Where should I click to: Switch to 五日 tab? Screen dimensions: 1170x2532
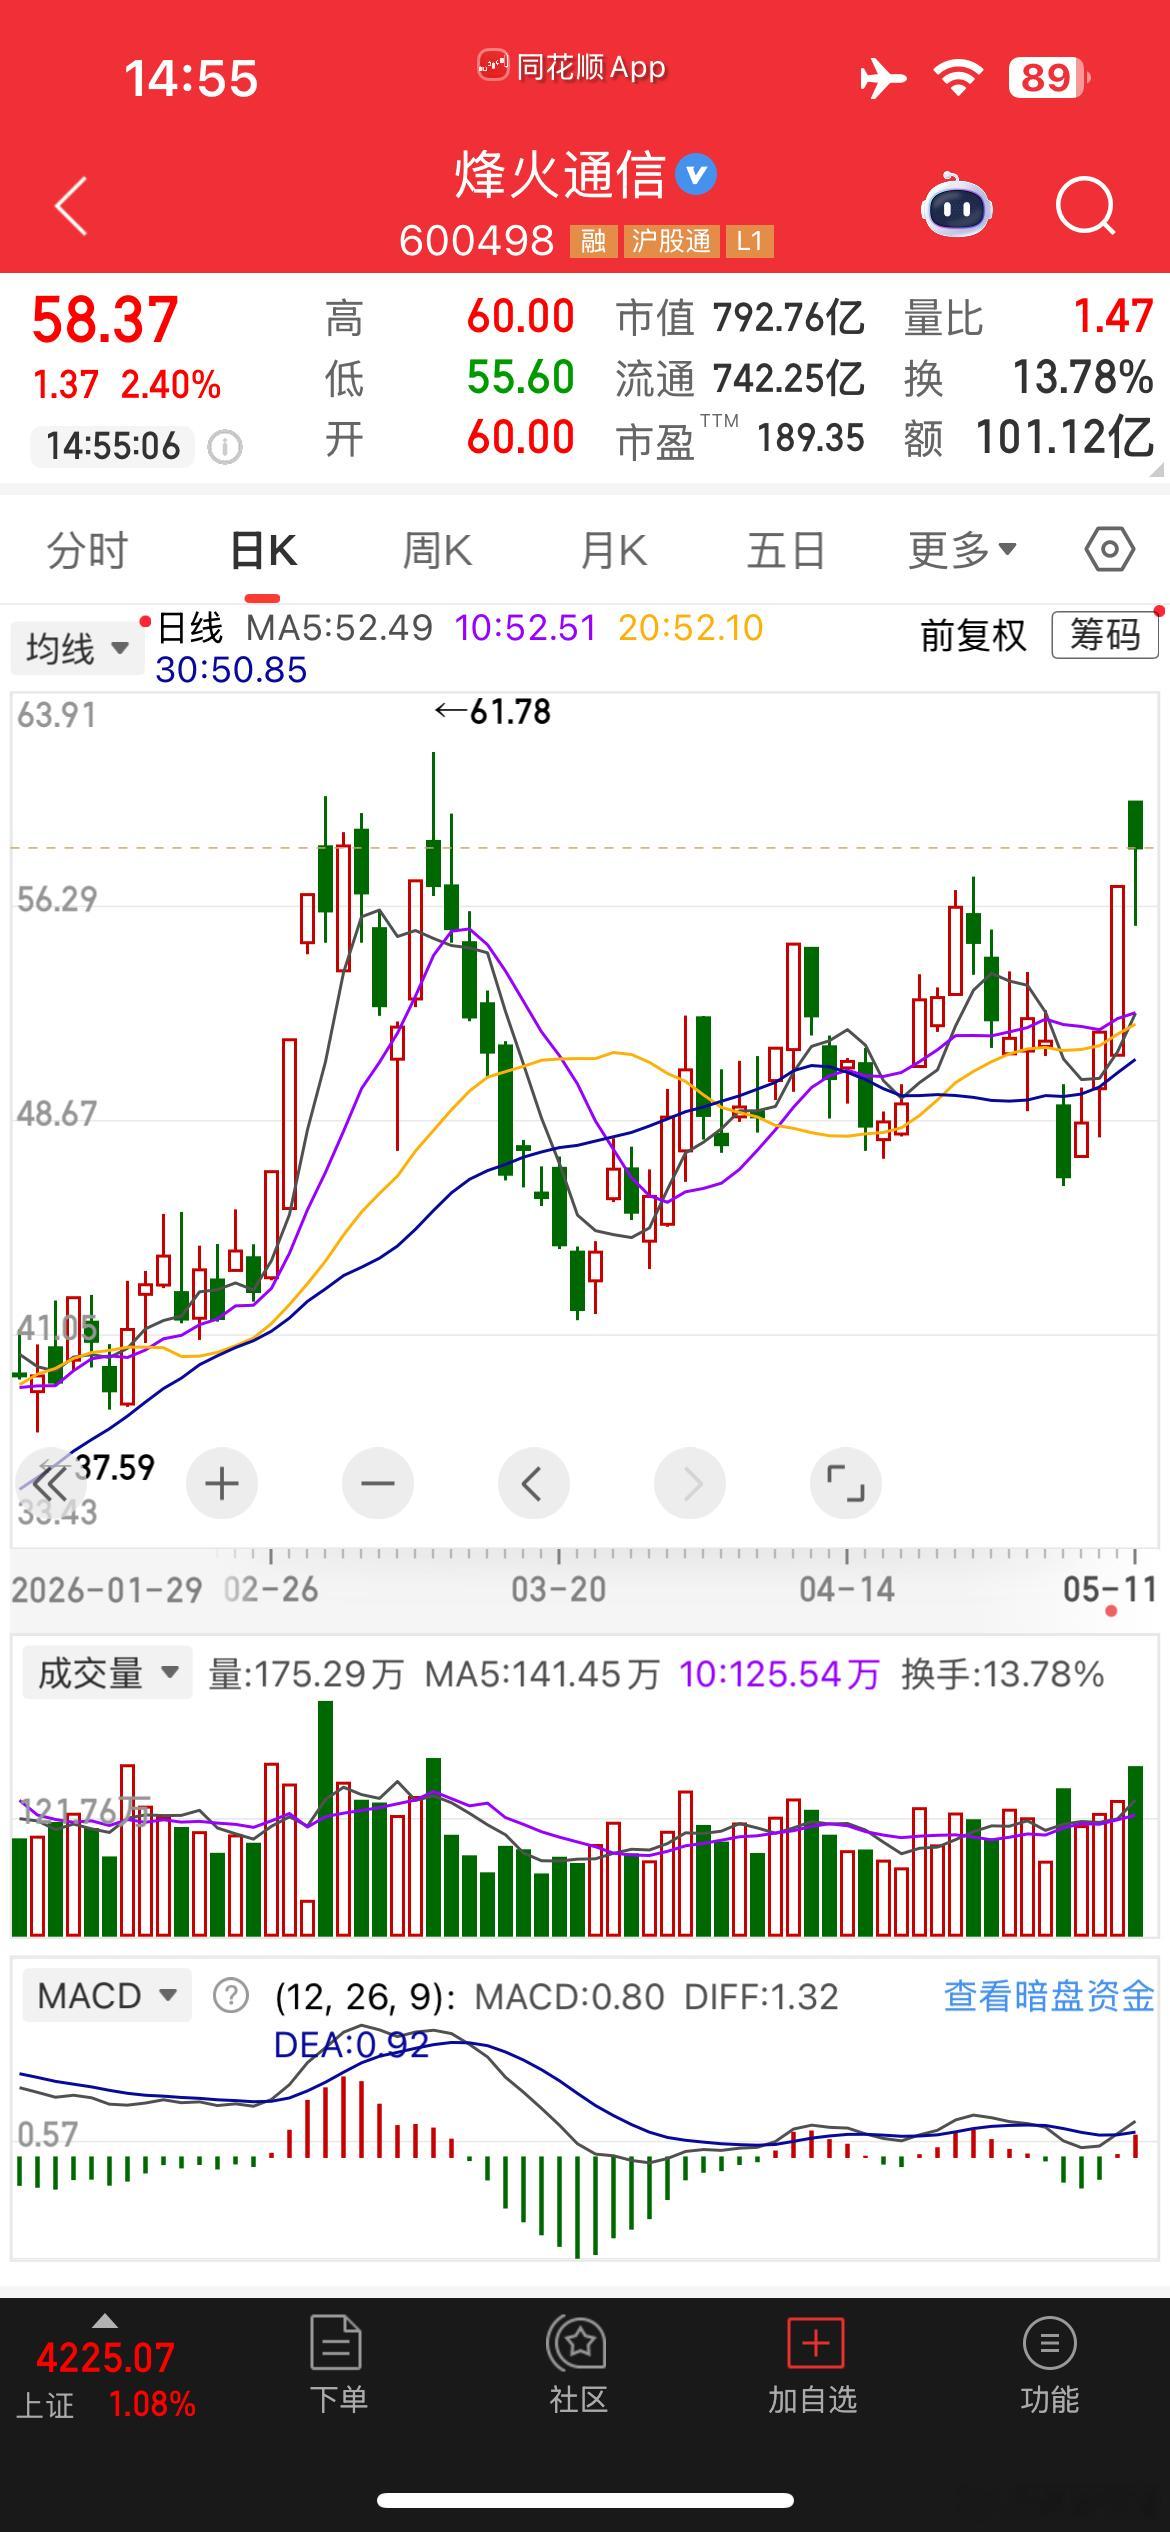(x=787, y=551)
